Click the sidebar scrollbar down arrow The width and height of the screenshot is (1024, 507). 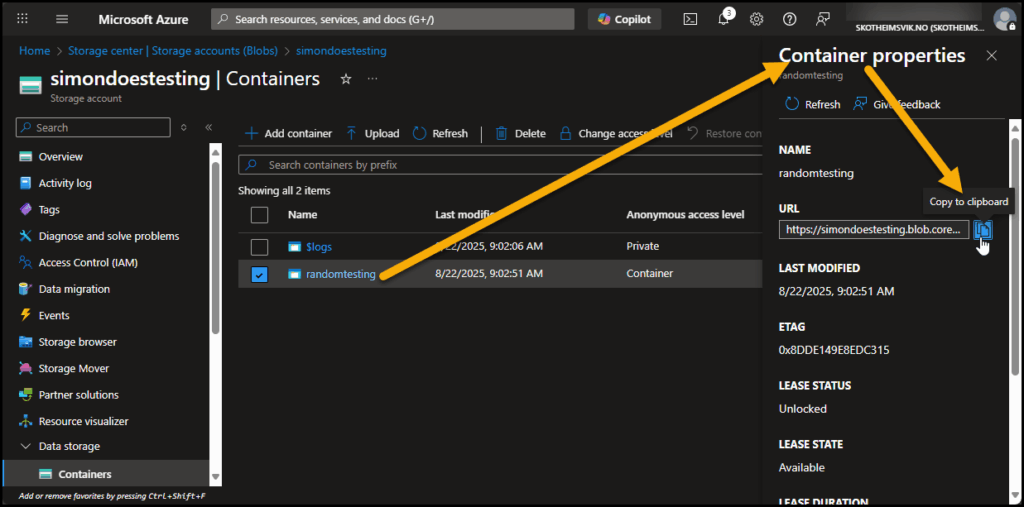click(216, 477)
